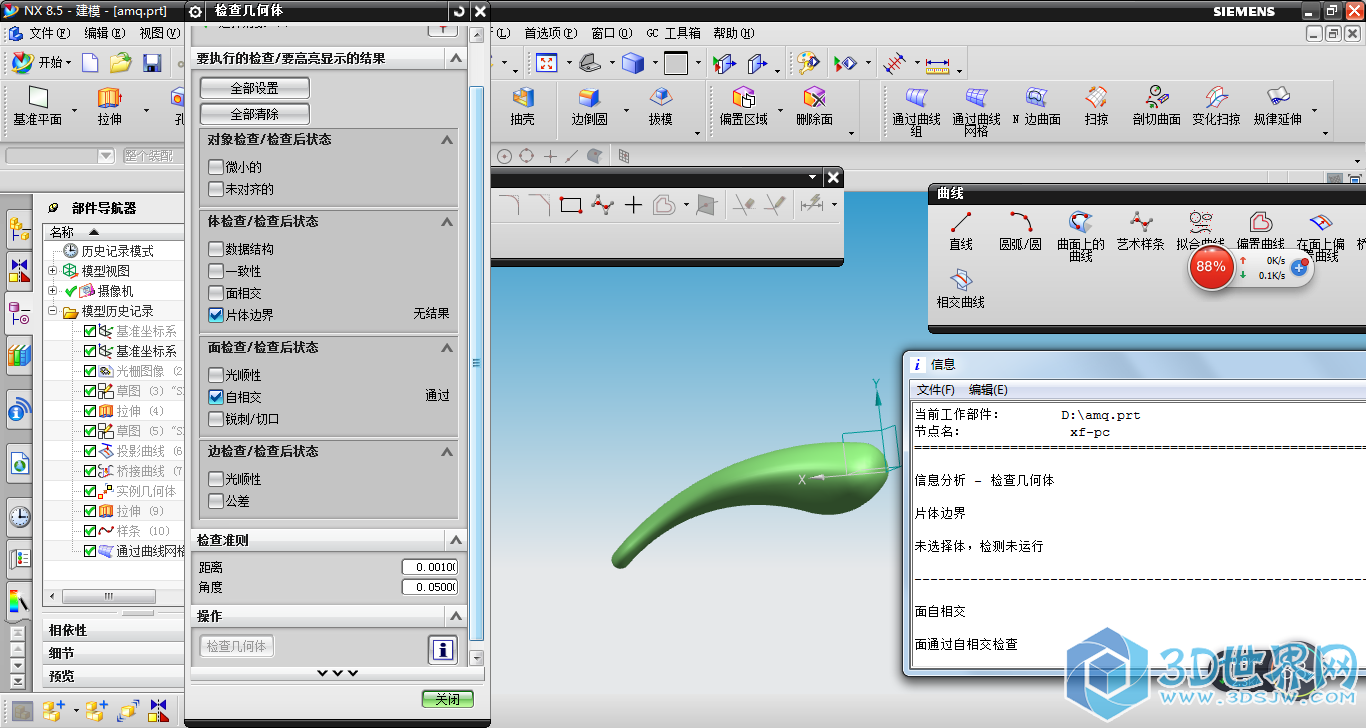Open the 帮助(H) menu
1366x728 pixels.
click(x=733, y=33)
